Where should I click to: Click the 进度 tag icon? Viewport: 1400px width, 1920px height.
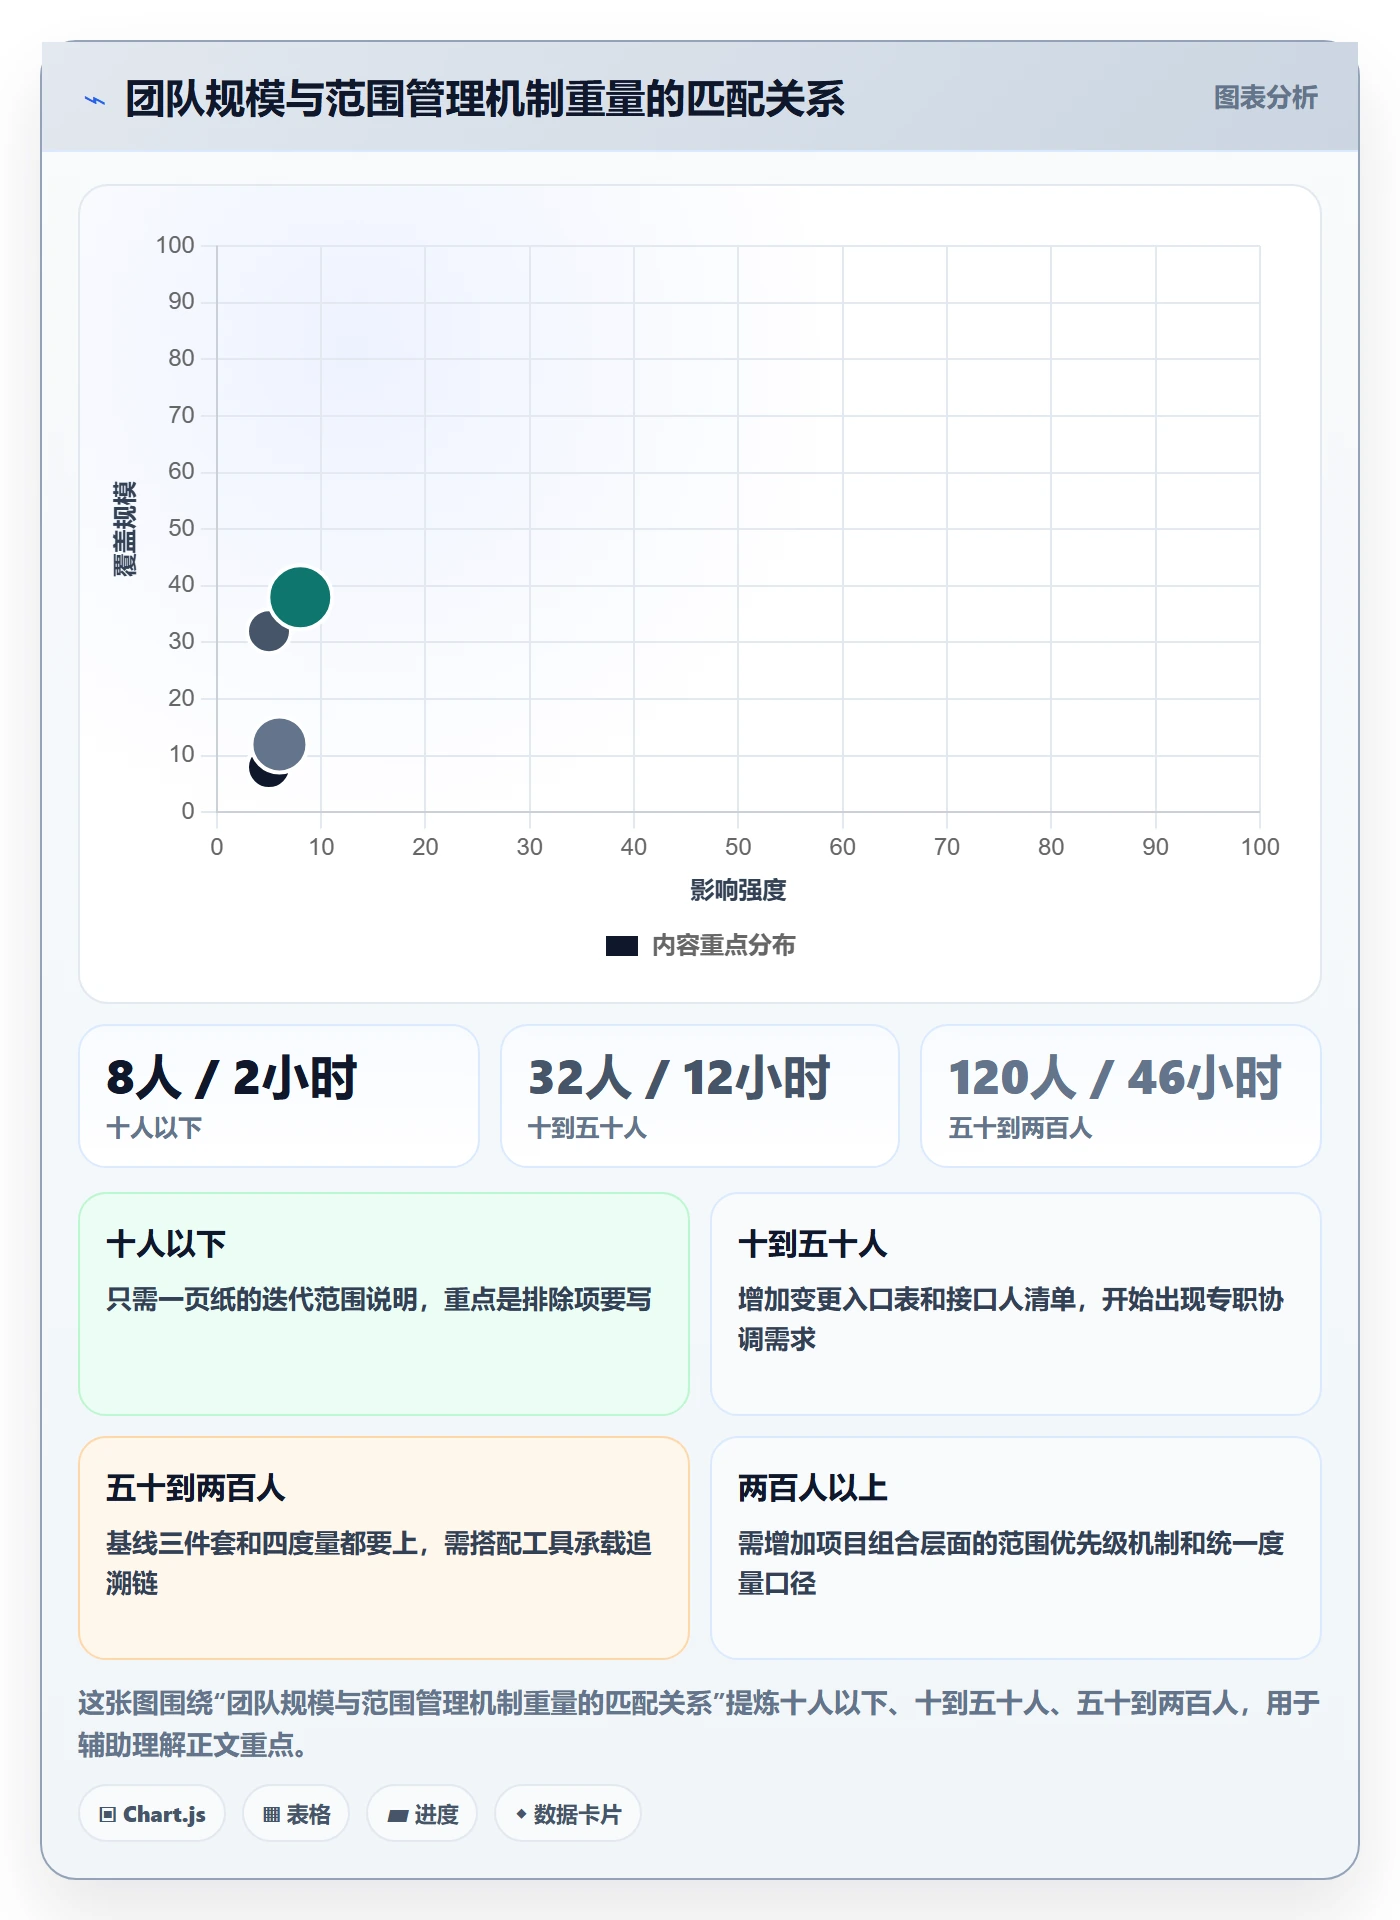point(397,1815)
